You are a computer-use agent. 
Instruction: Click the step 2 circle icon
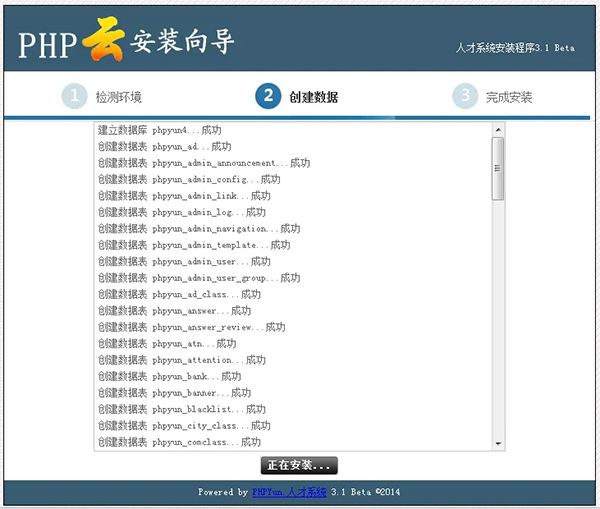[x=268, y=96]
